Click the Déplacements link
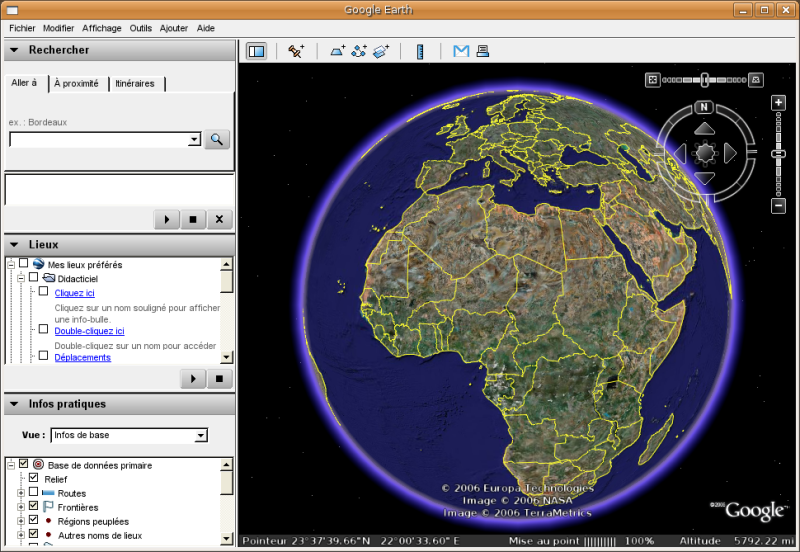 click(83, 357)
